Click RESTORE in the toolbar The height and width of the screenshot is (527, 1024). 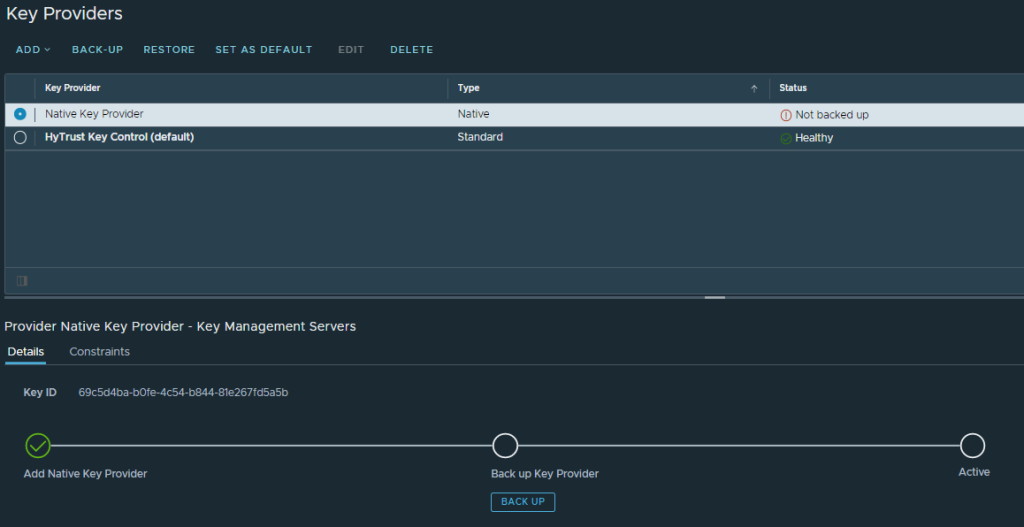pos(169,49)
